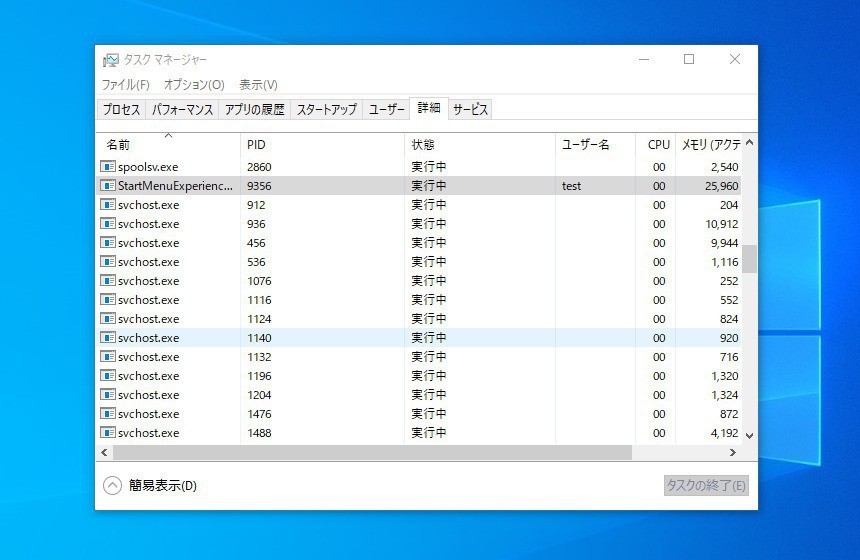Click the horizontal scrollbar right arrow
Screen dimensions: 860x560
[733, 452]
